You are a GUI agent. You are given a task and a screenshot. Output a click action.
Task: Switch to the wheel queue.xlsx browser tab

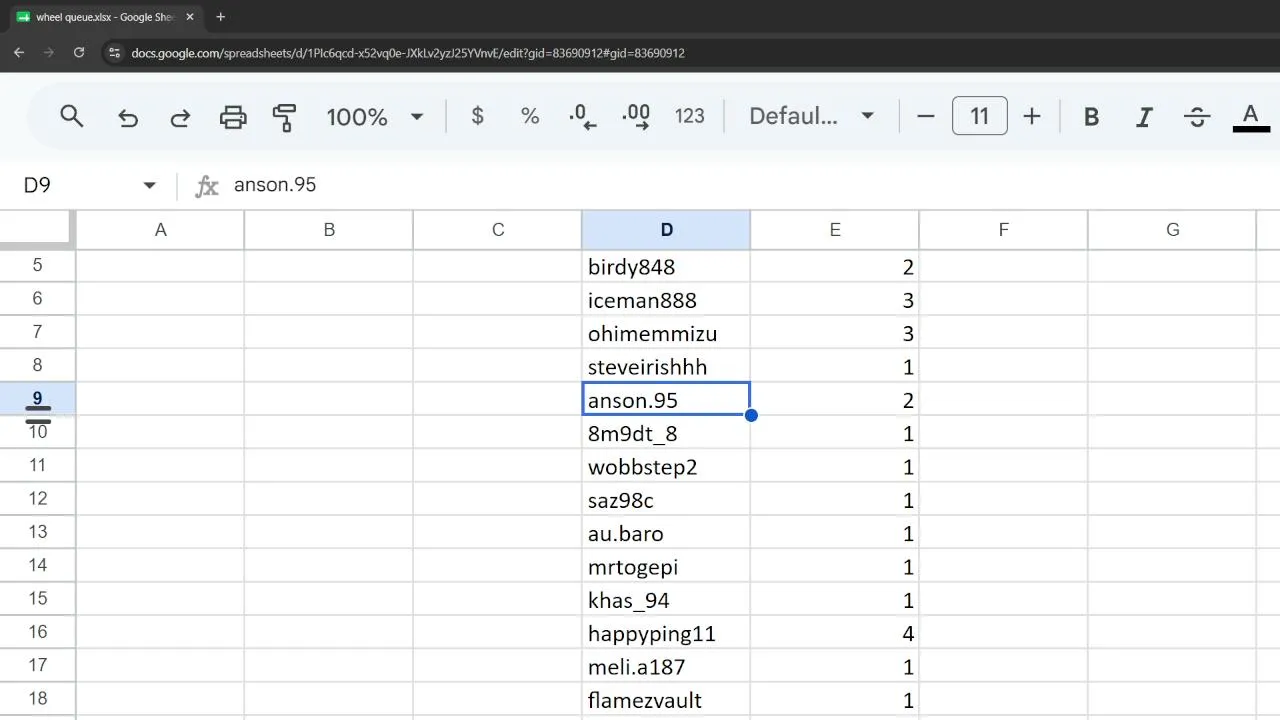point(103,17)
